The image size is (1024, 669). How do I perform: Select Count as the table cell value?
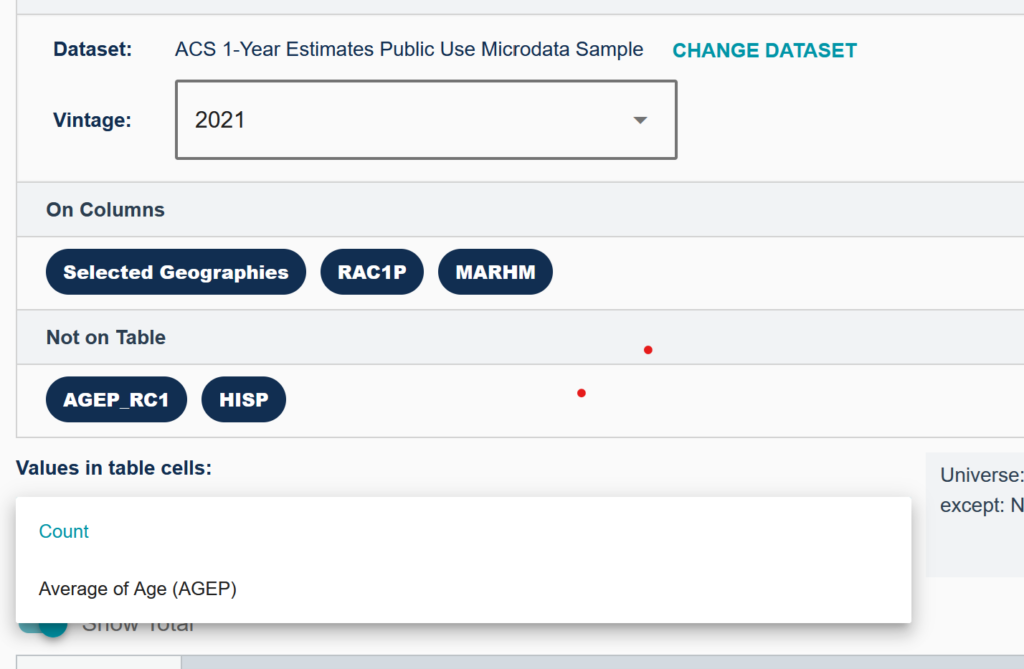[x=64, y=531]
